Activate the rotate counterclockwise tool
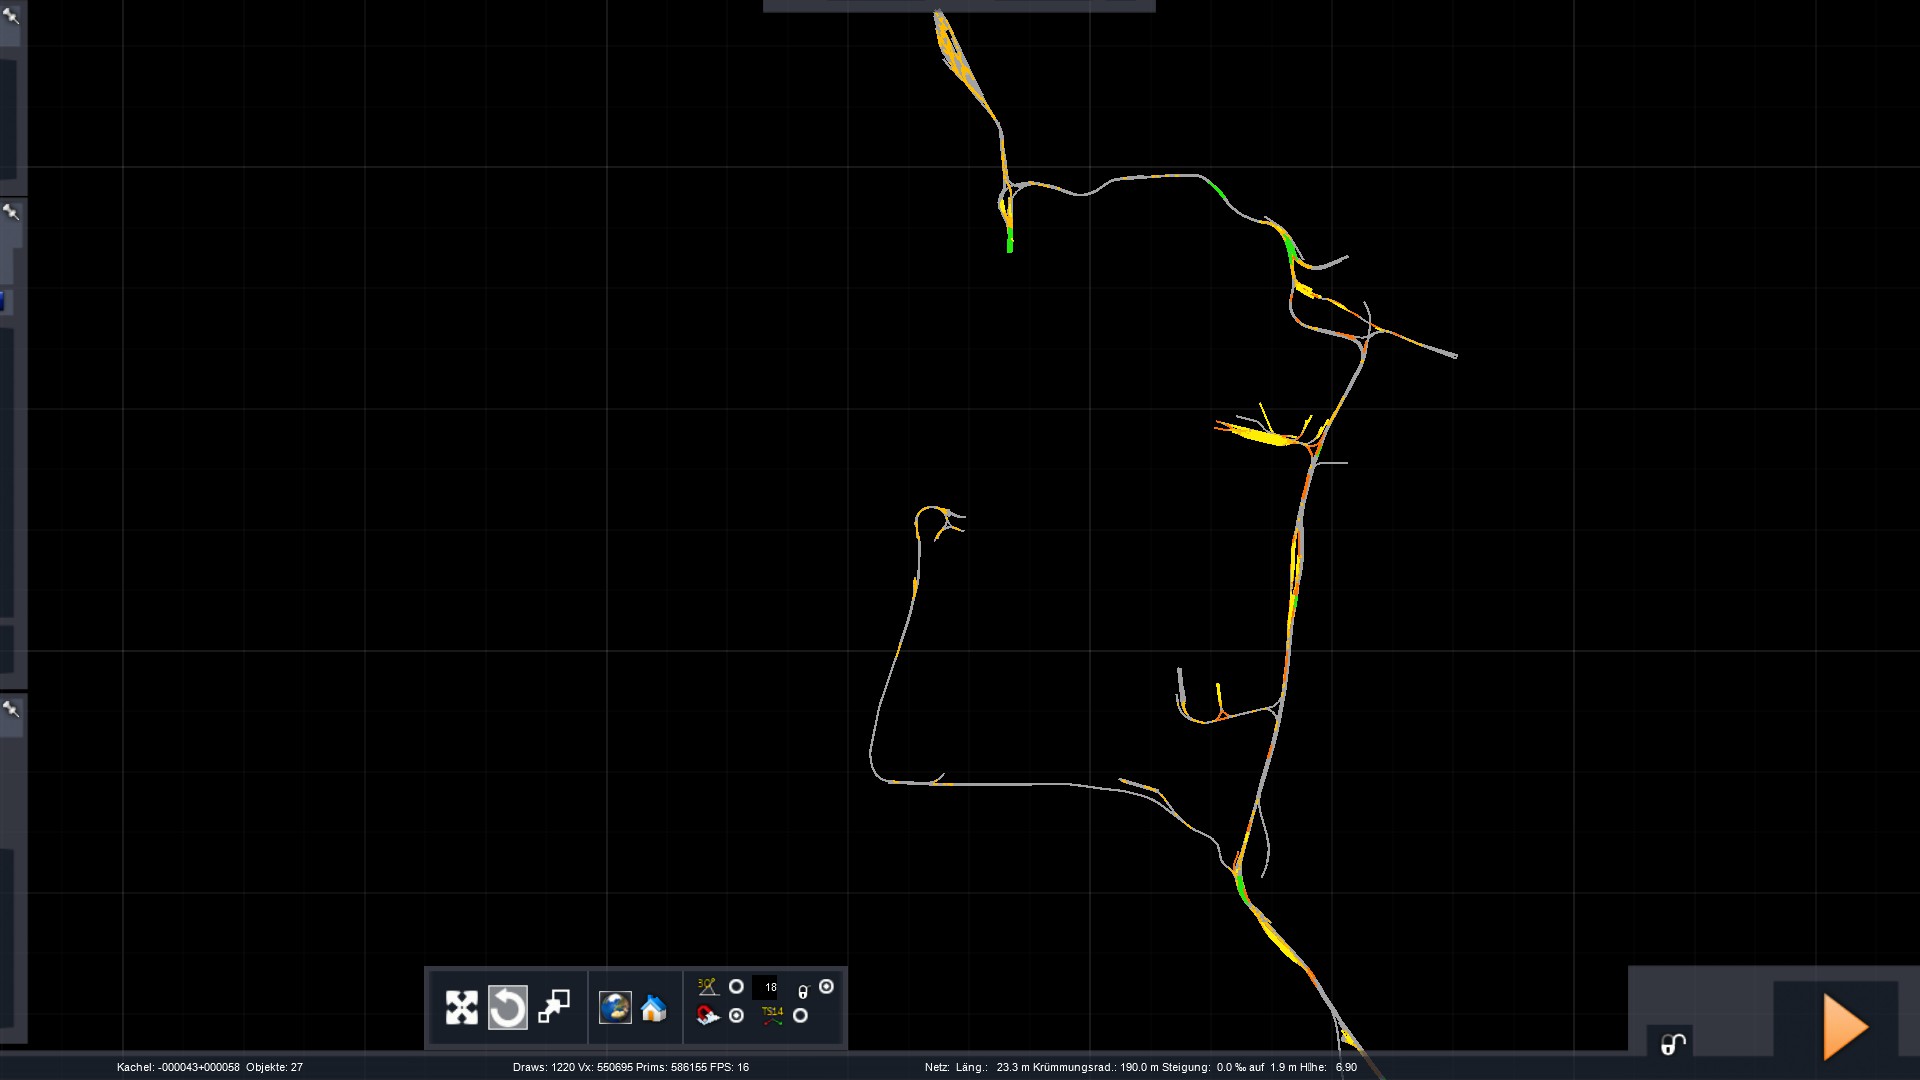 [x=507, y=1007]
